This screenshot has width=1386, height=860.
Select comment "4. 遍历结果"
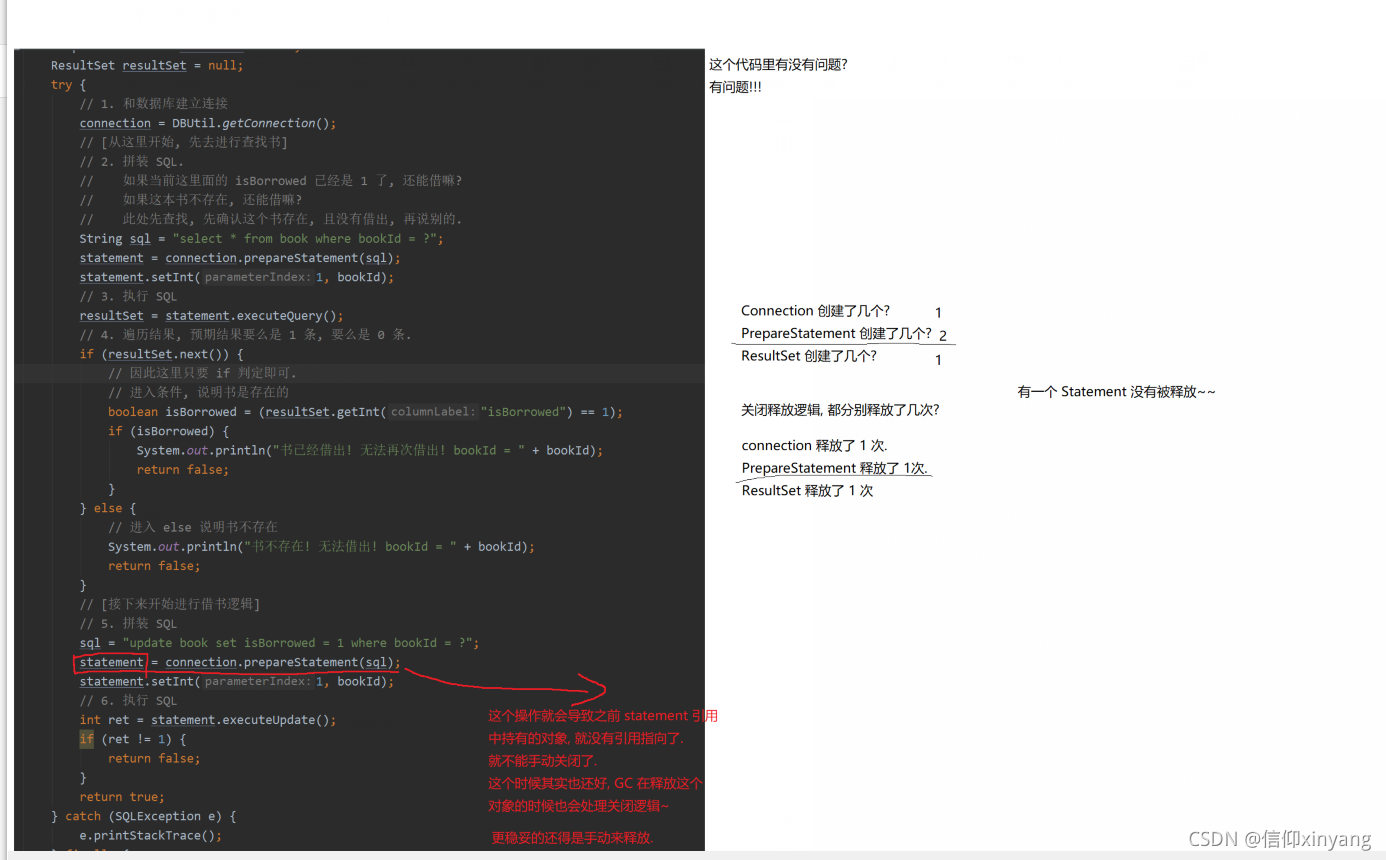click(x=245, y=335)
